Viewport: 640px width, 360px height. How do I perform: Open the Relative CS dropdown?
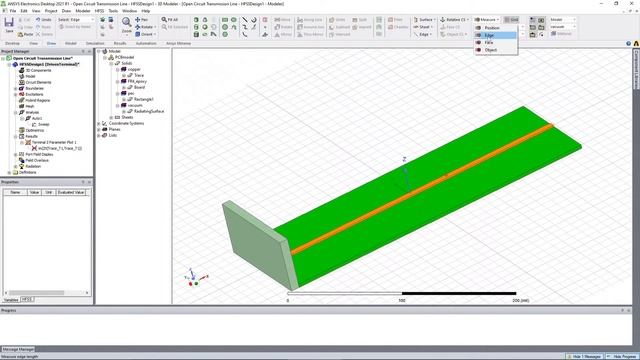pos(454,20)
